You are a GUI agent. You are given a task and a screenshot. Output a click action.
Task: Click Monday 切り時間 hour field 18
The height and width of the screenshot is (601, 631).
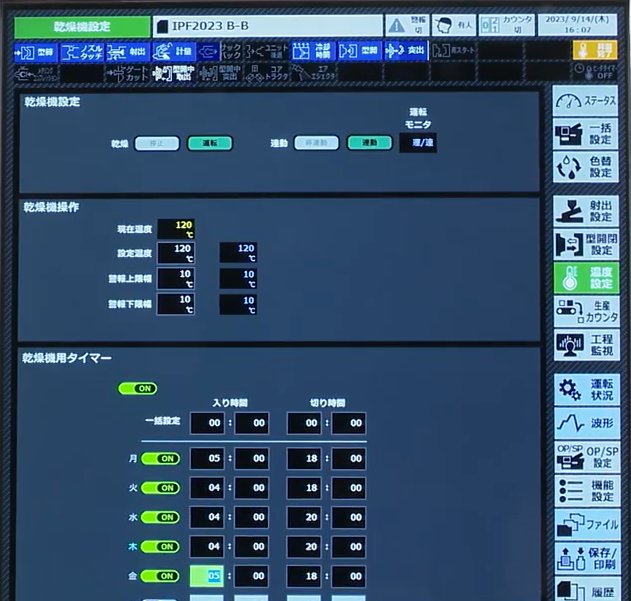pyautogui.click(x=304, y=458)
